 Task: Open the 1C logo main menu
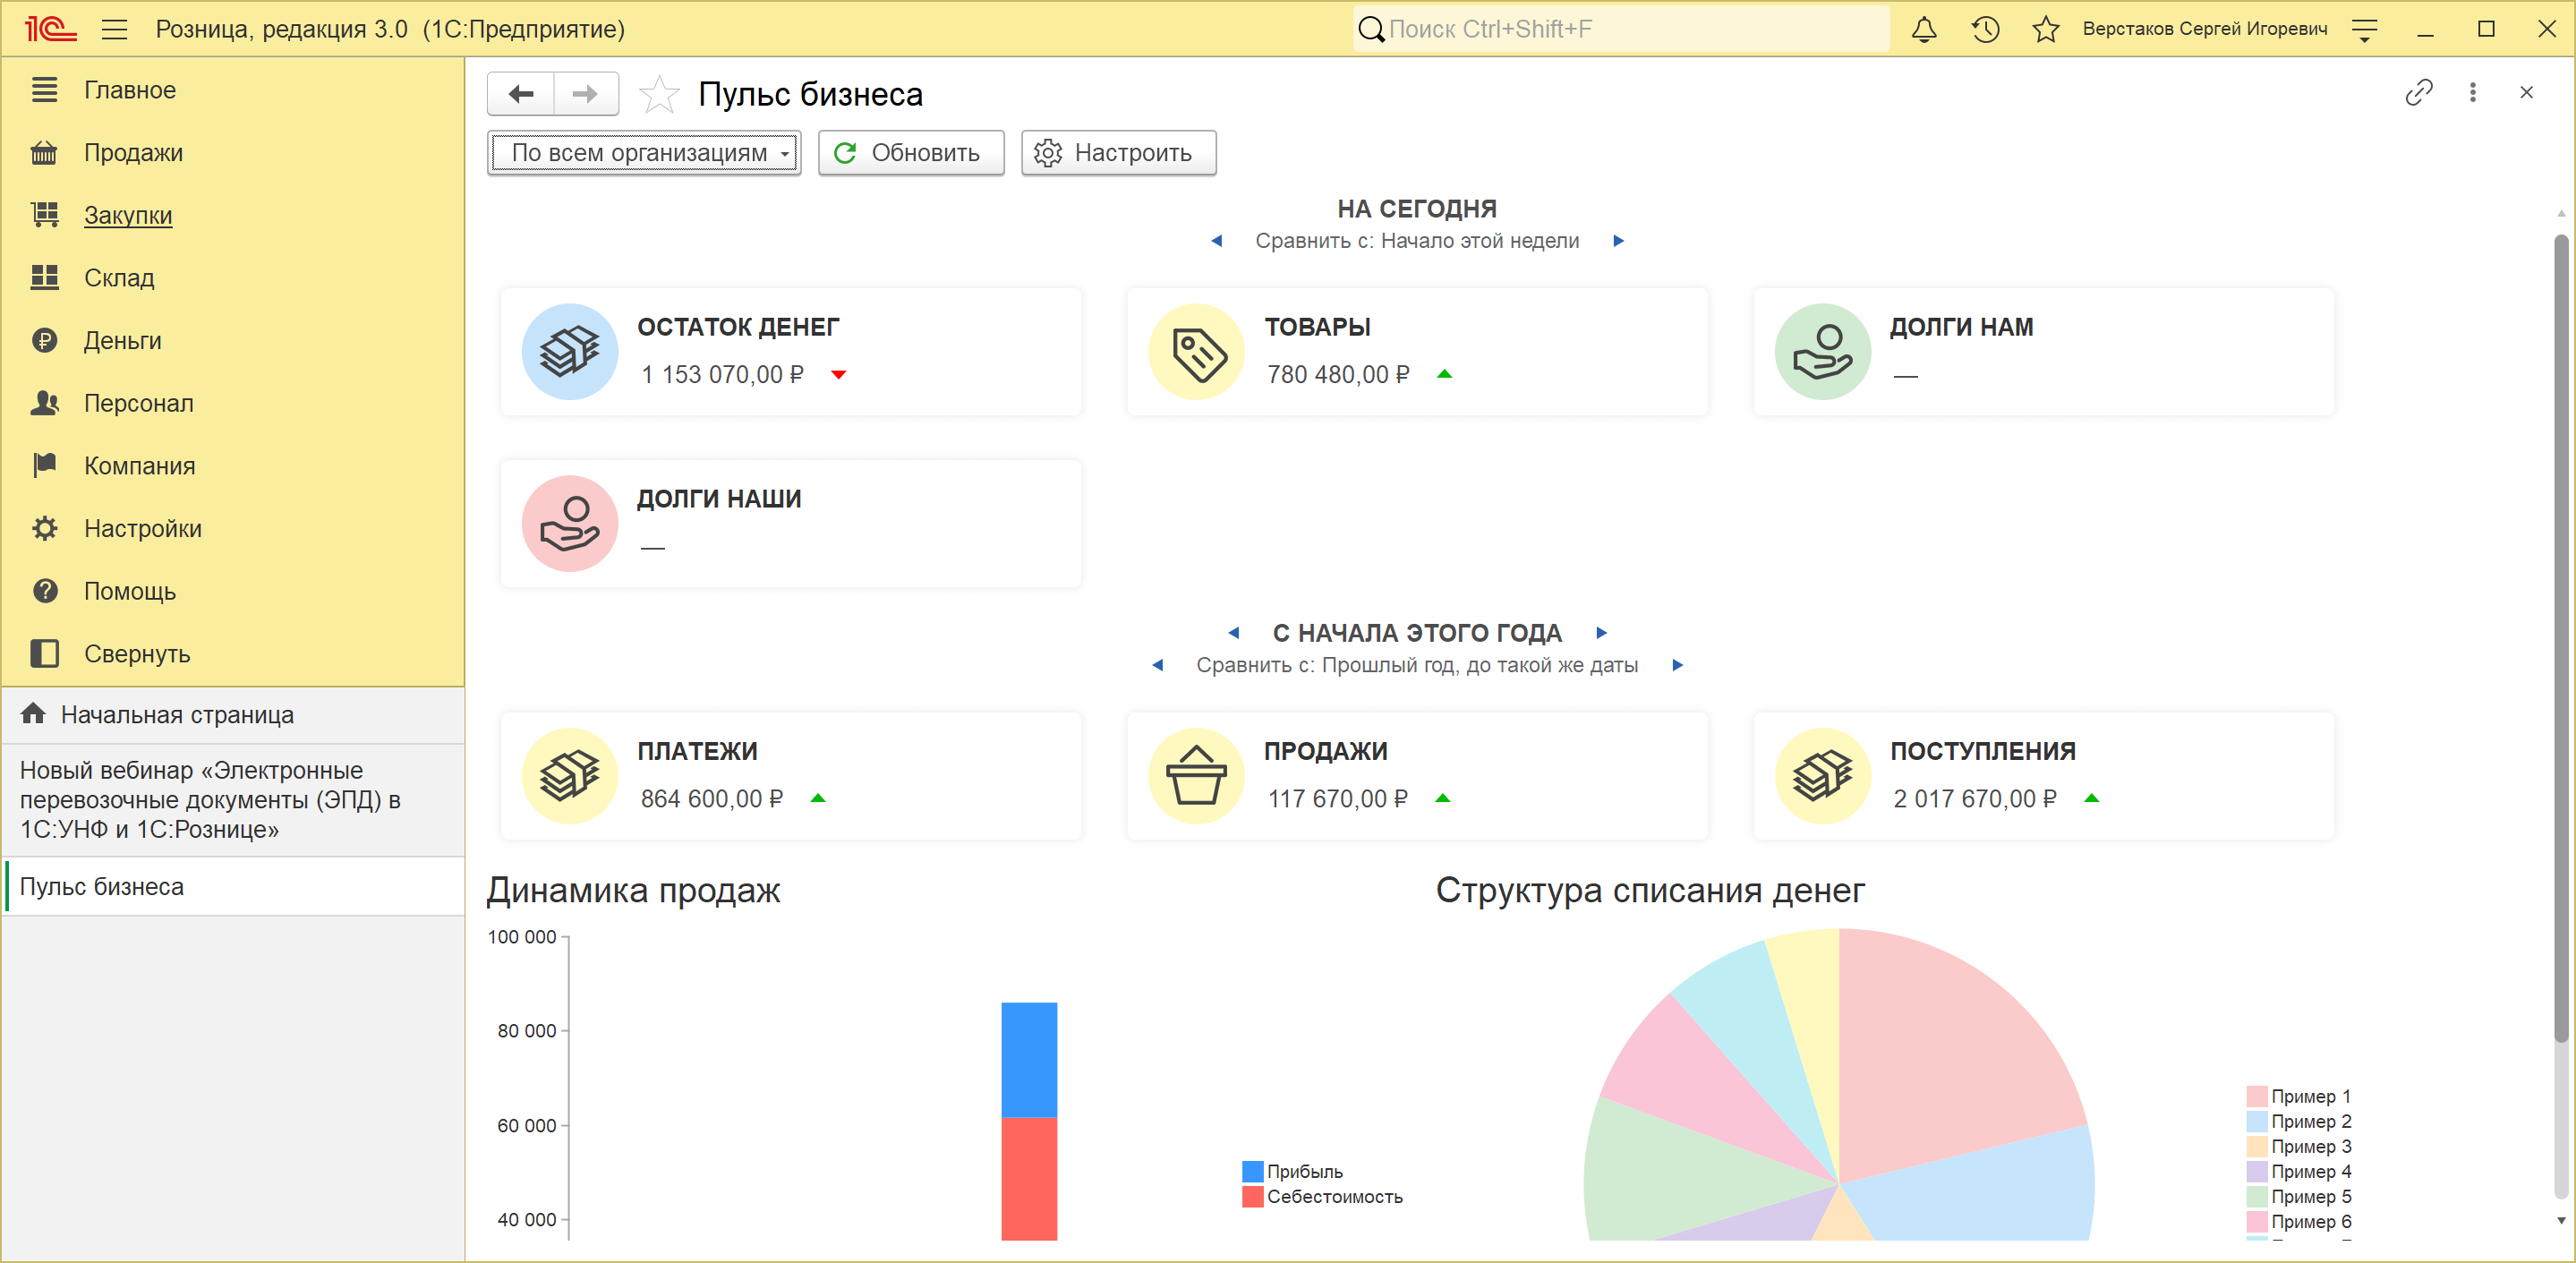(50, 29)
